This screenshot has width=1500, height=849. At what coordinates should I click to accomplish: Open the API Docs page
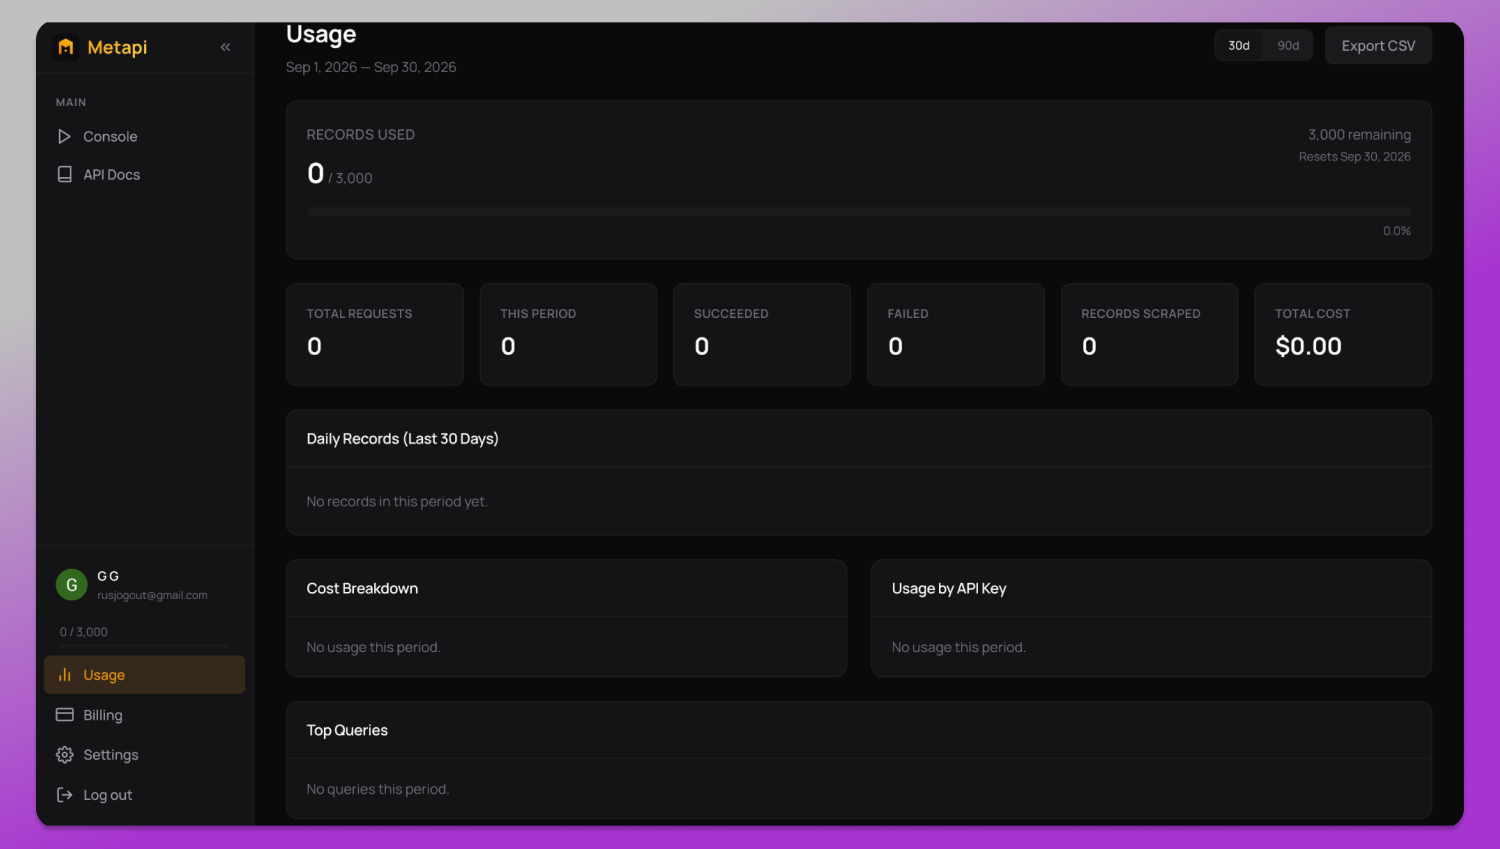pyautogui.click(x=144, y=174)
